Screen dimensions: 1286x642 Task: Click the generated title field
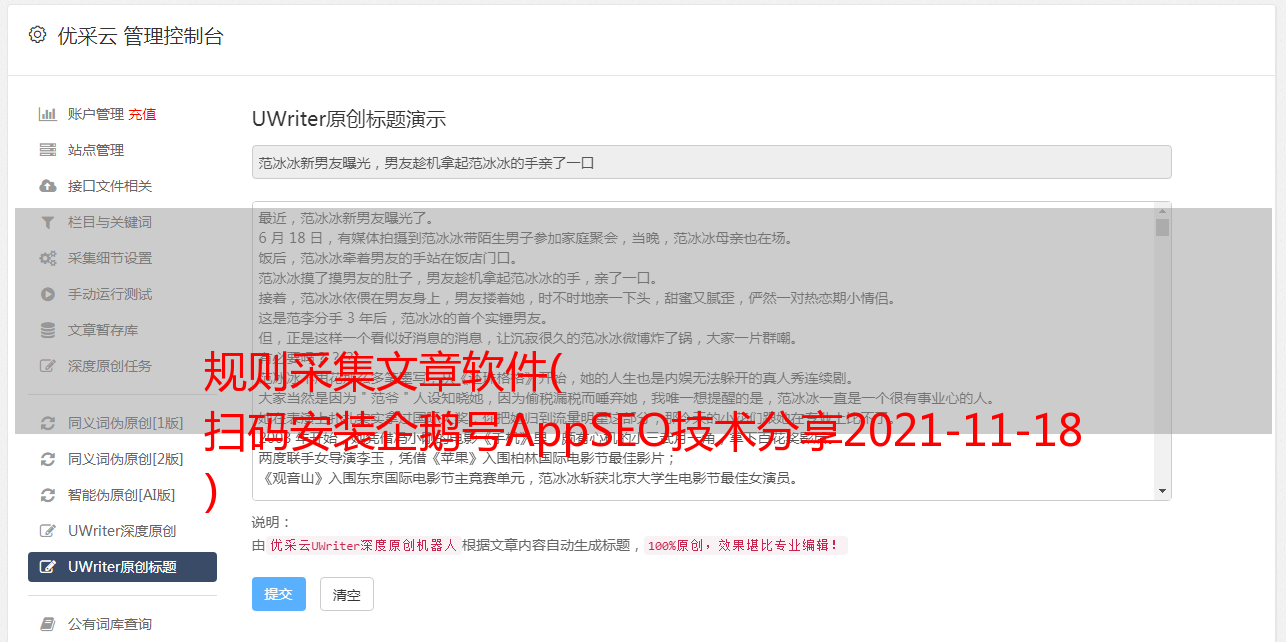tap(711, 162)
